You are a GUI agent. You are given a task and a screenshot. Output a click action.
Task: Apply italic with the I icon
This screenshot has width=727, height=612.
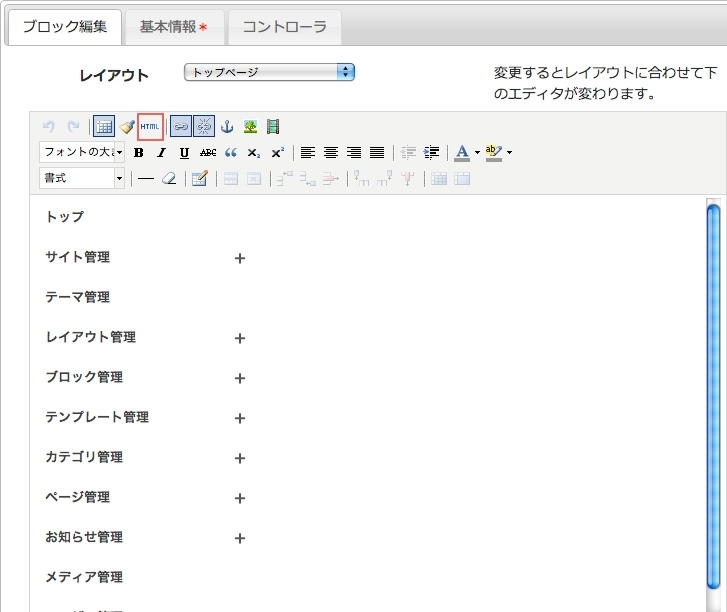pyautogui.click(x=161, y=153)
